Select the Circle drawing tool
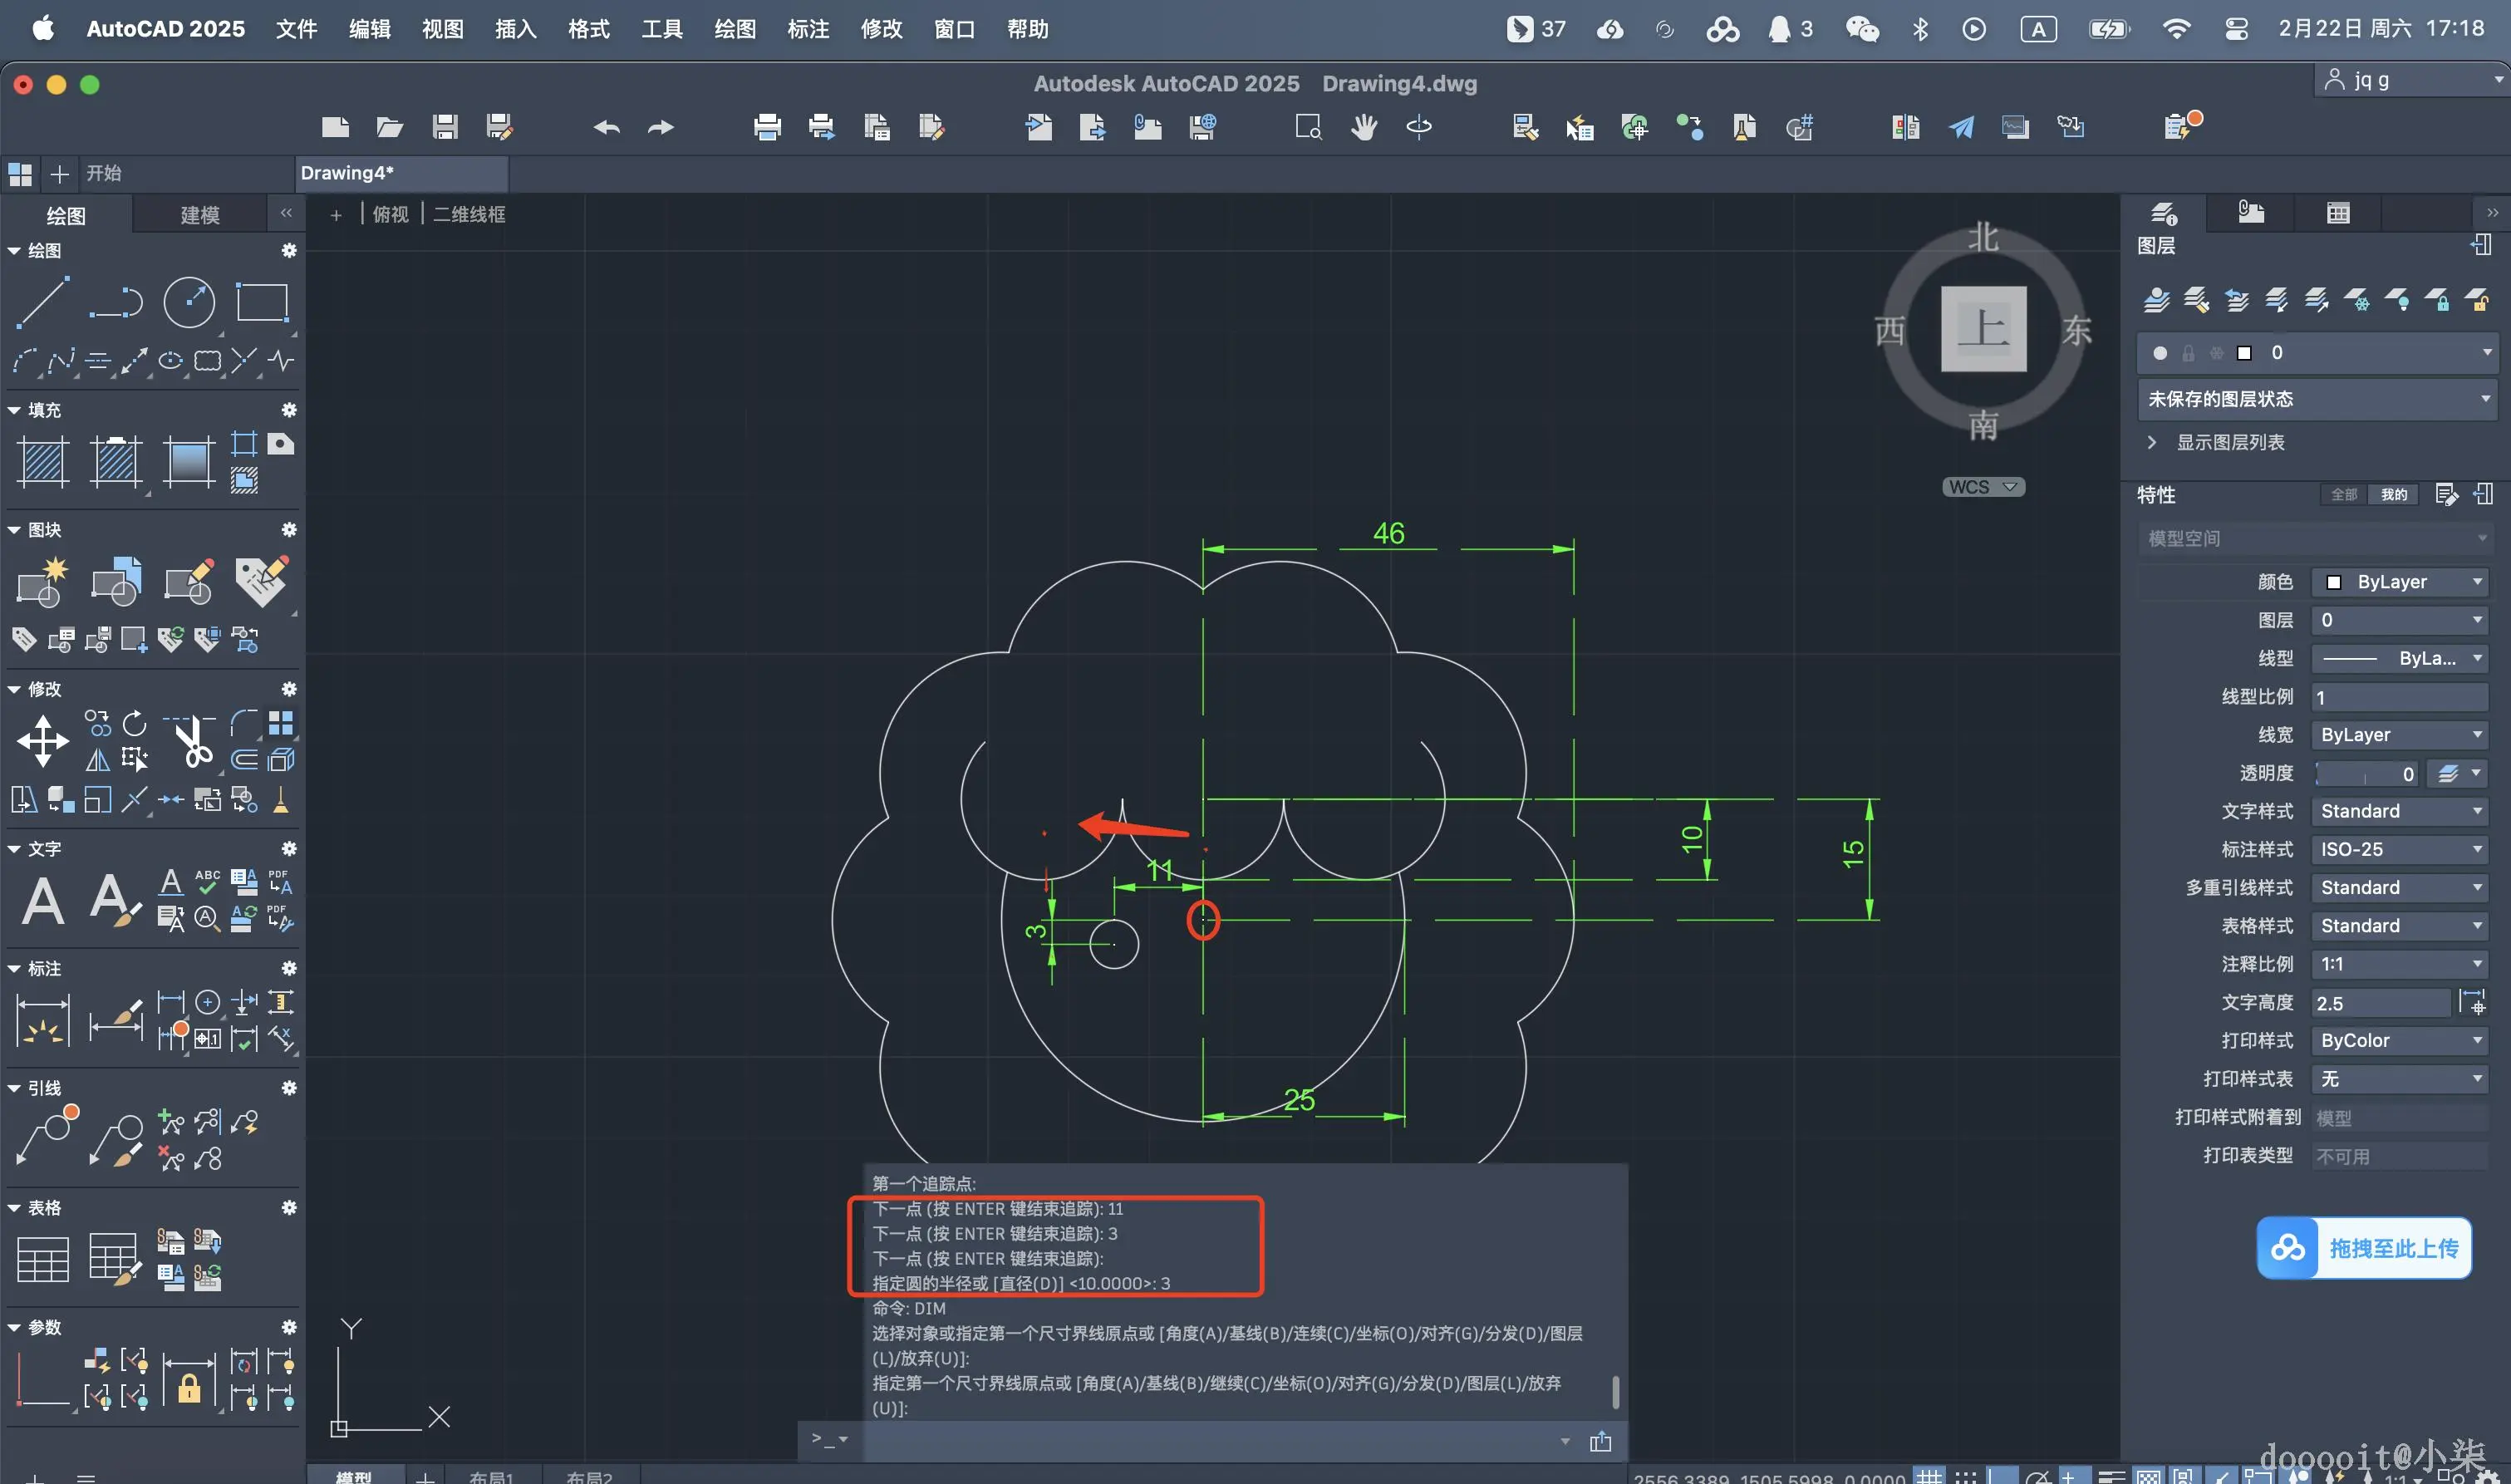The width and height of the screenshot is (2511, 1484). 189,302
